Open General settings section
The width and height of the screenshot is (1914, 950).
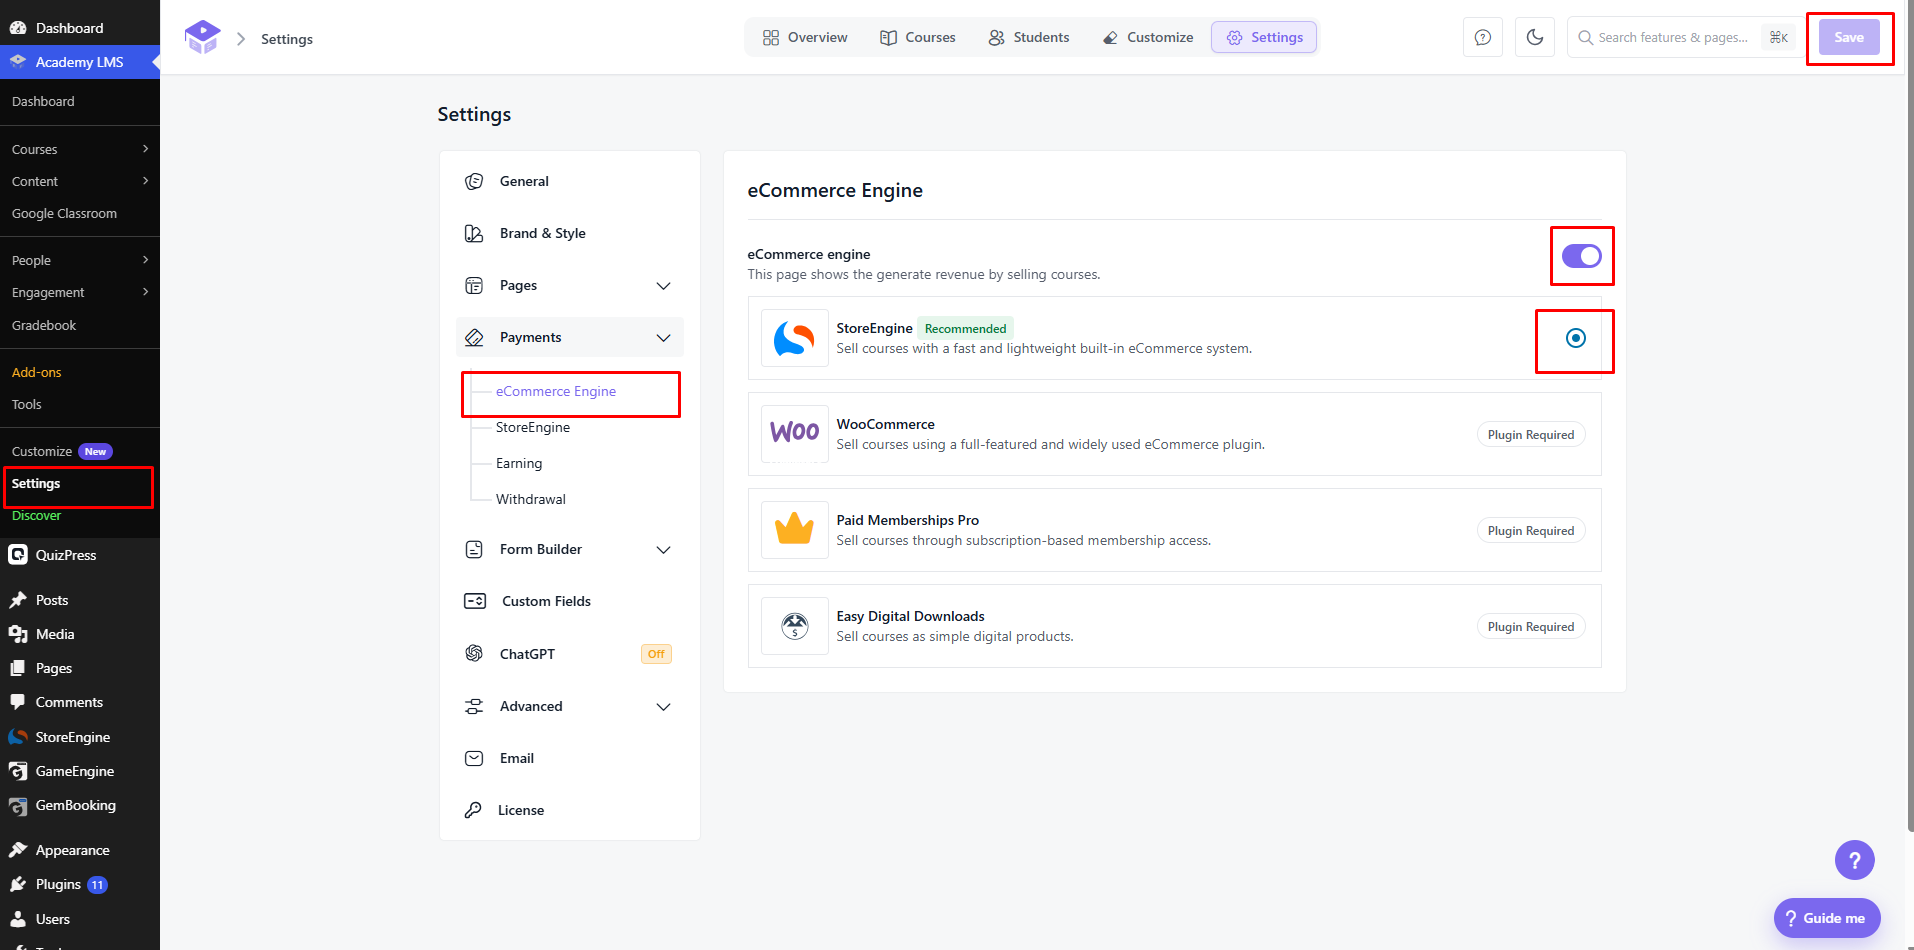coord(570,181)
